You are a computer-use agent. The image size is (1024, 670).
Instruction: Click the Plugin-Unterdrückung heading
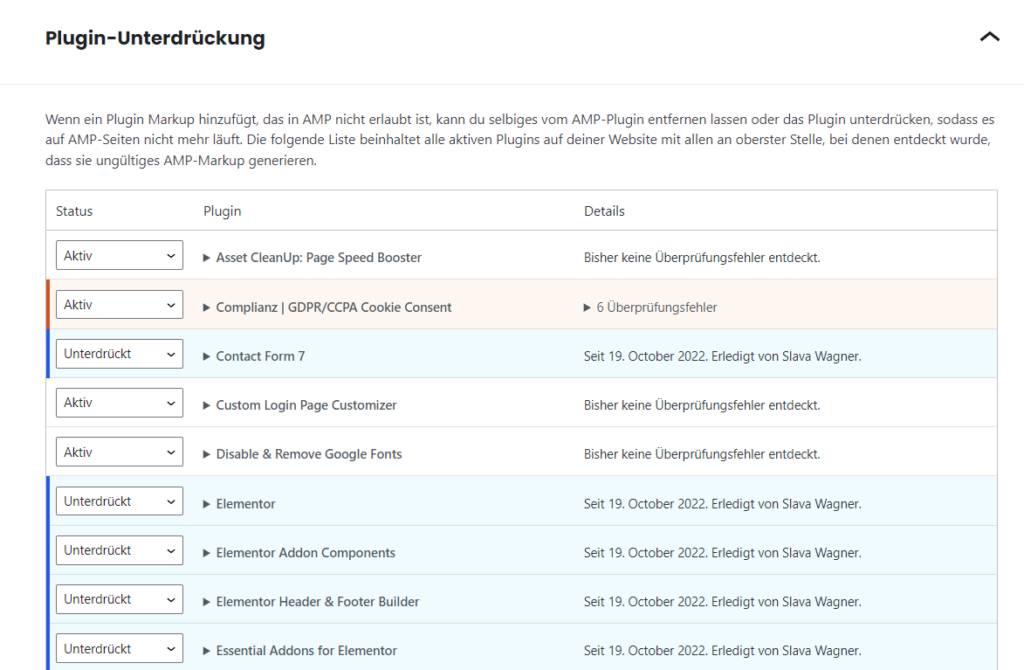coord(155,38)
